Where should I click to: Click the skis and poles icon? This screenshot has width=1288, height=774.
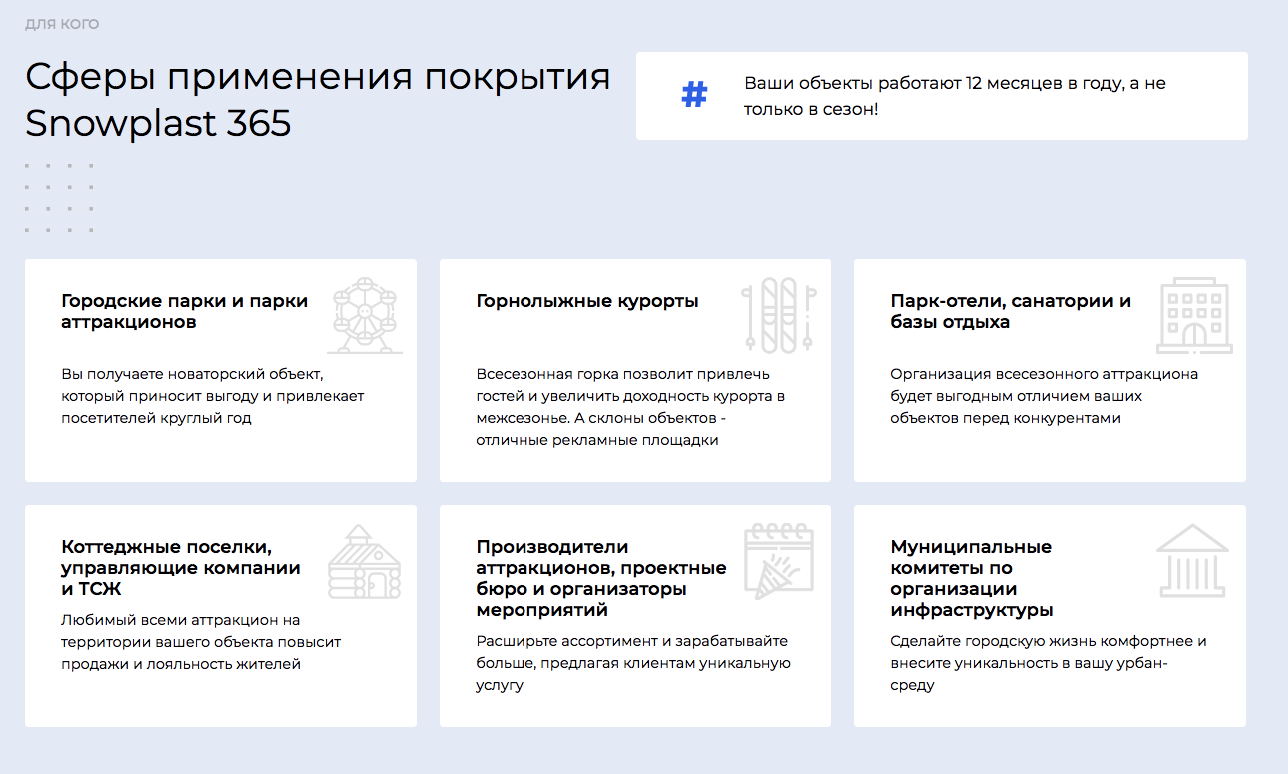(780, 316)
